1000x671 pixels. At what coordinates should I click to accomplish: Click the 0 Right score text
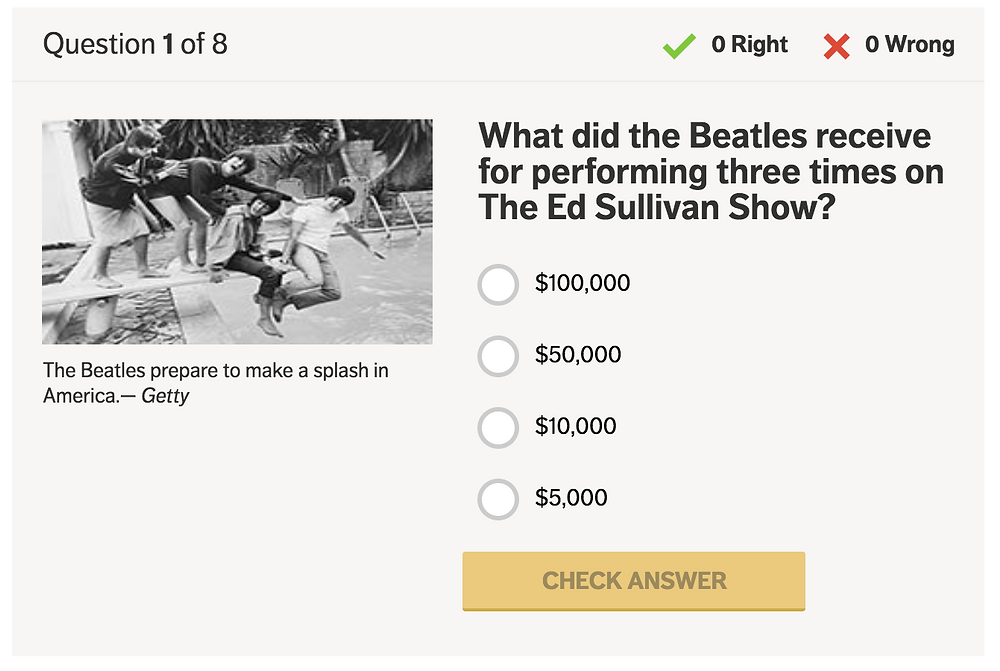click(749, 44)
